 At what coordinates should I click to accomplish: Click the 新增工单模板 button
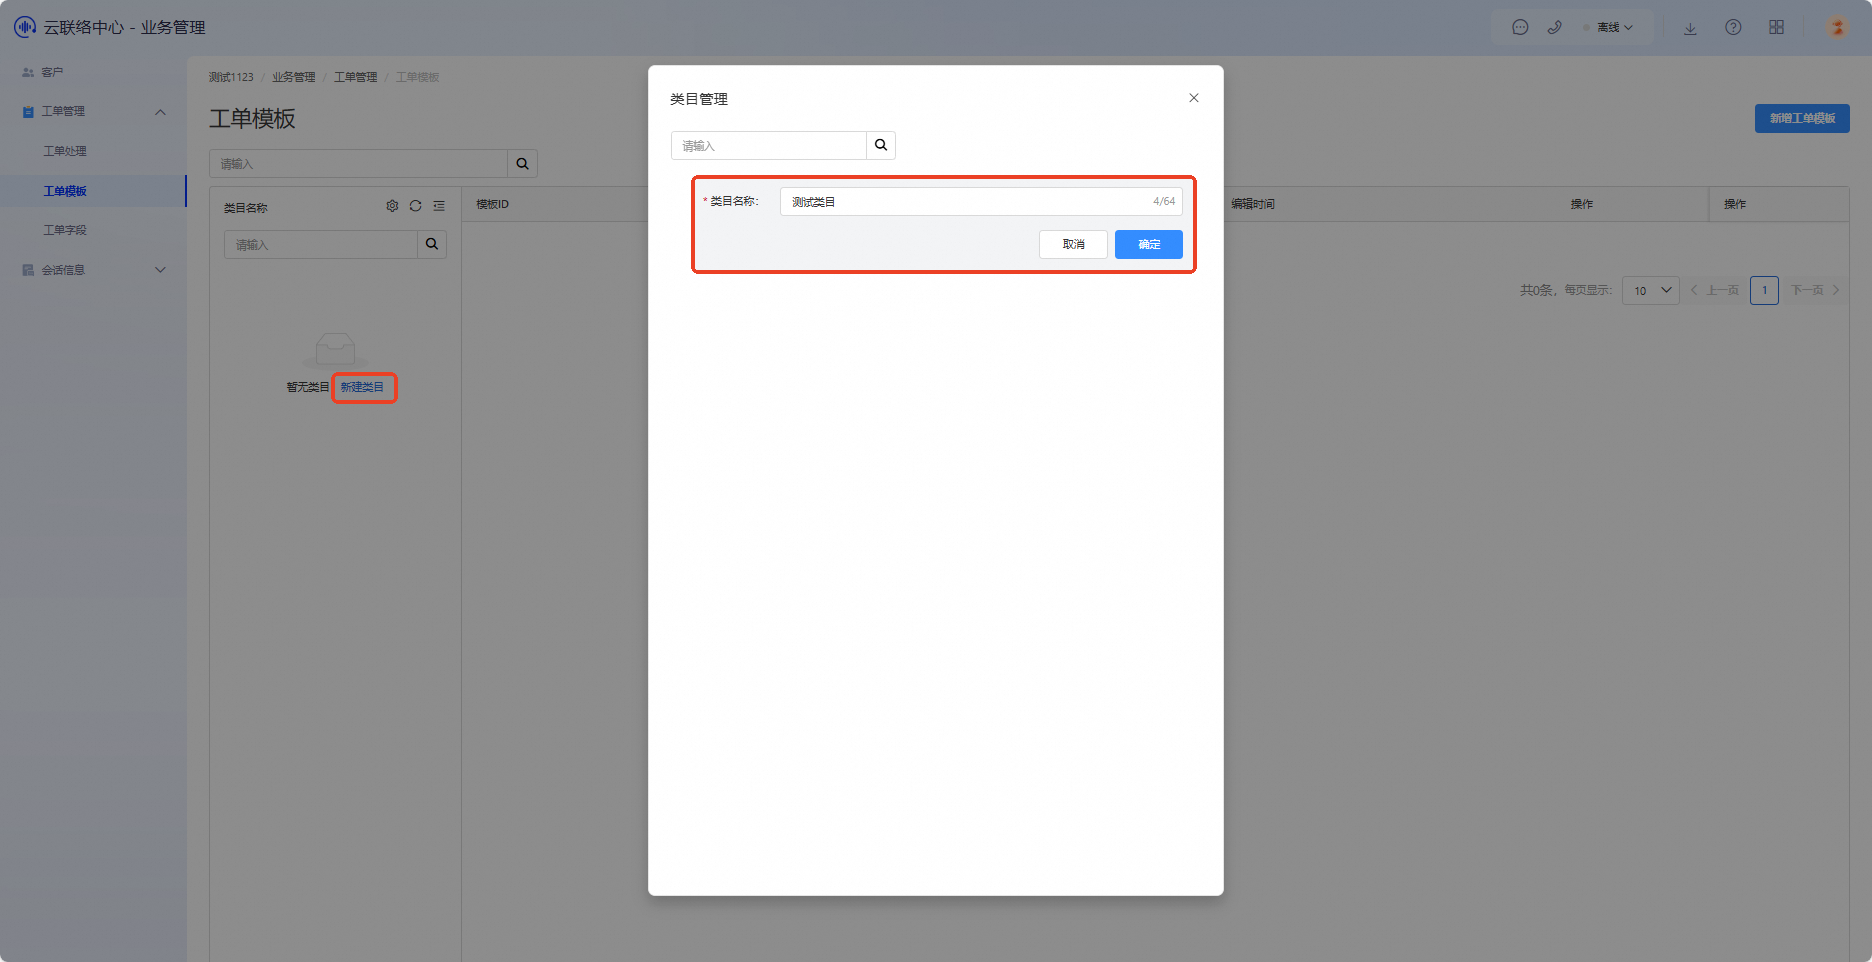[x=1802, y=118]
